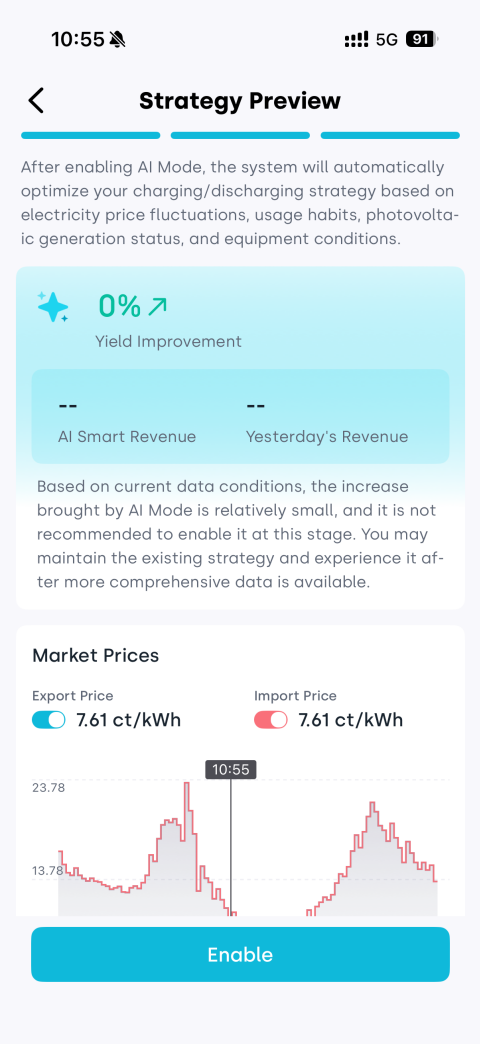Go back using the left chevron arrow
480x1044 pixels.
36,101
